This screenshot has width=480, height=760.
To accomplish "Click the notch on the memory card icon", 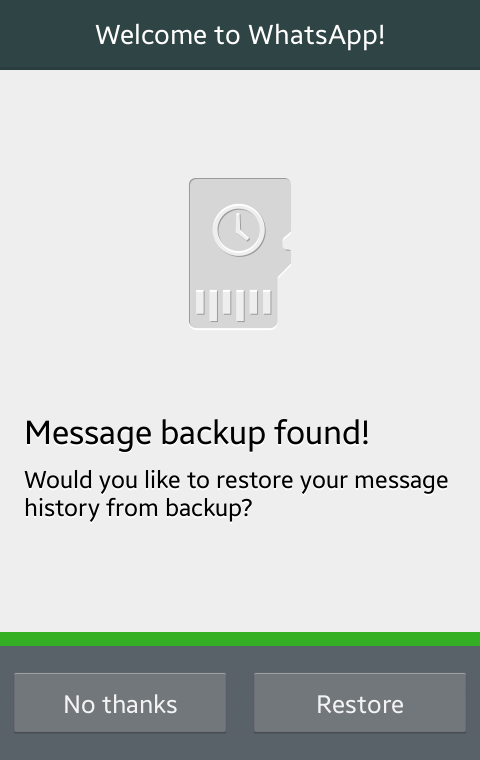I will coord(287,241).
